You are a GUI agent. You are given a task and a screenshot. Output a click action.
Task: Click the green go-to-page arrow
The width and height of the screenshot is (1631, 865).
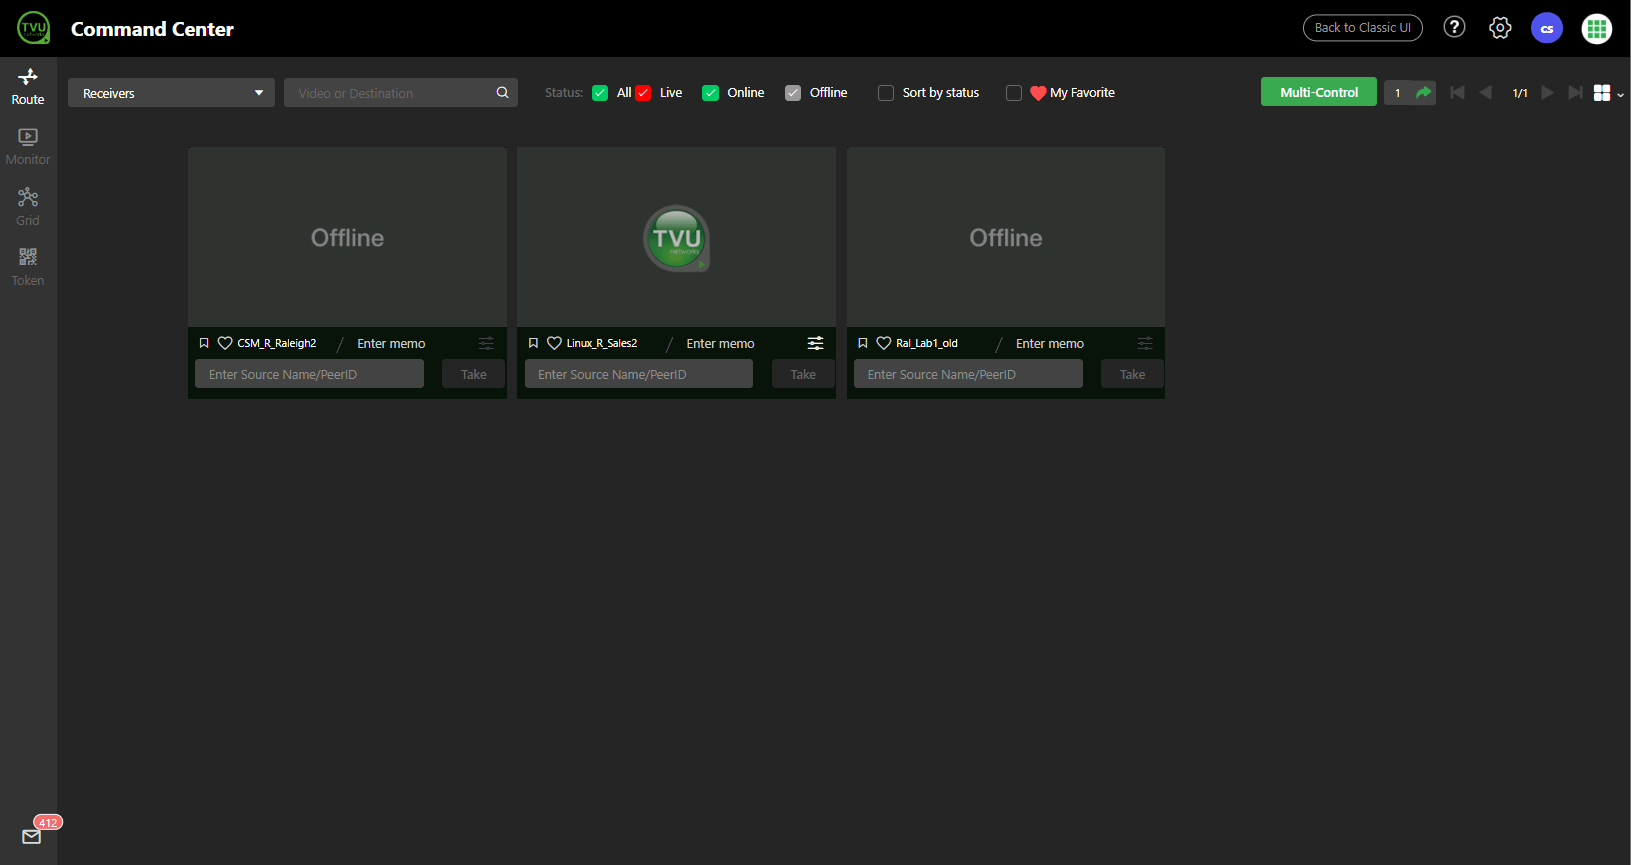pos(1424,93)
